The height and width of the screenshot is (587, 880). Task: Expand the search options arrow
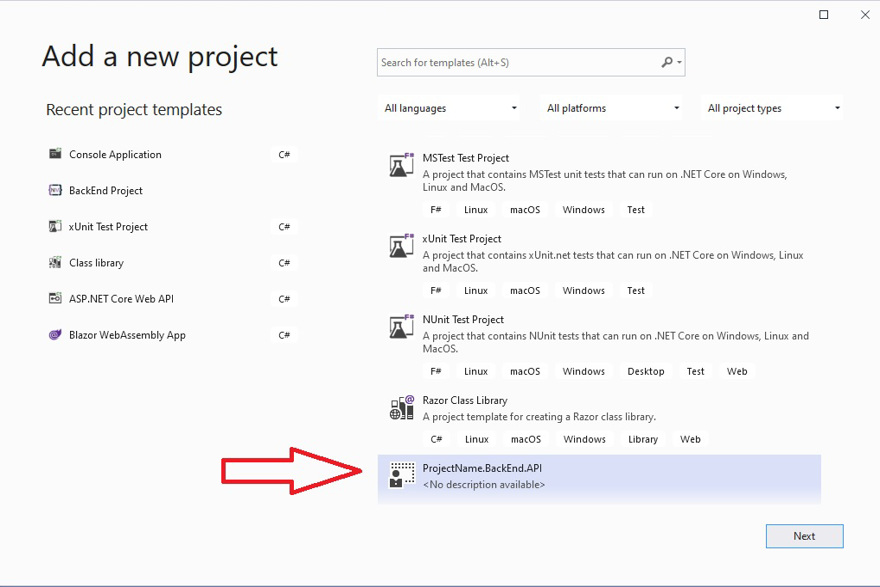(679, 62)
